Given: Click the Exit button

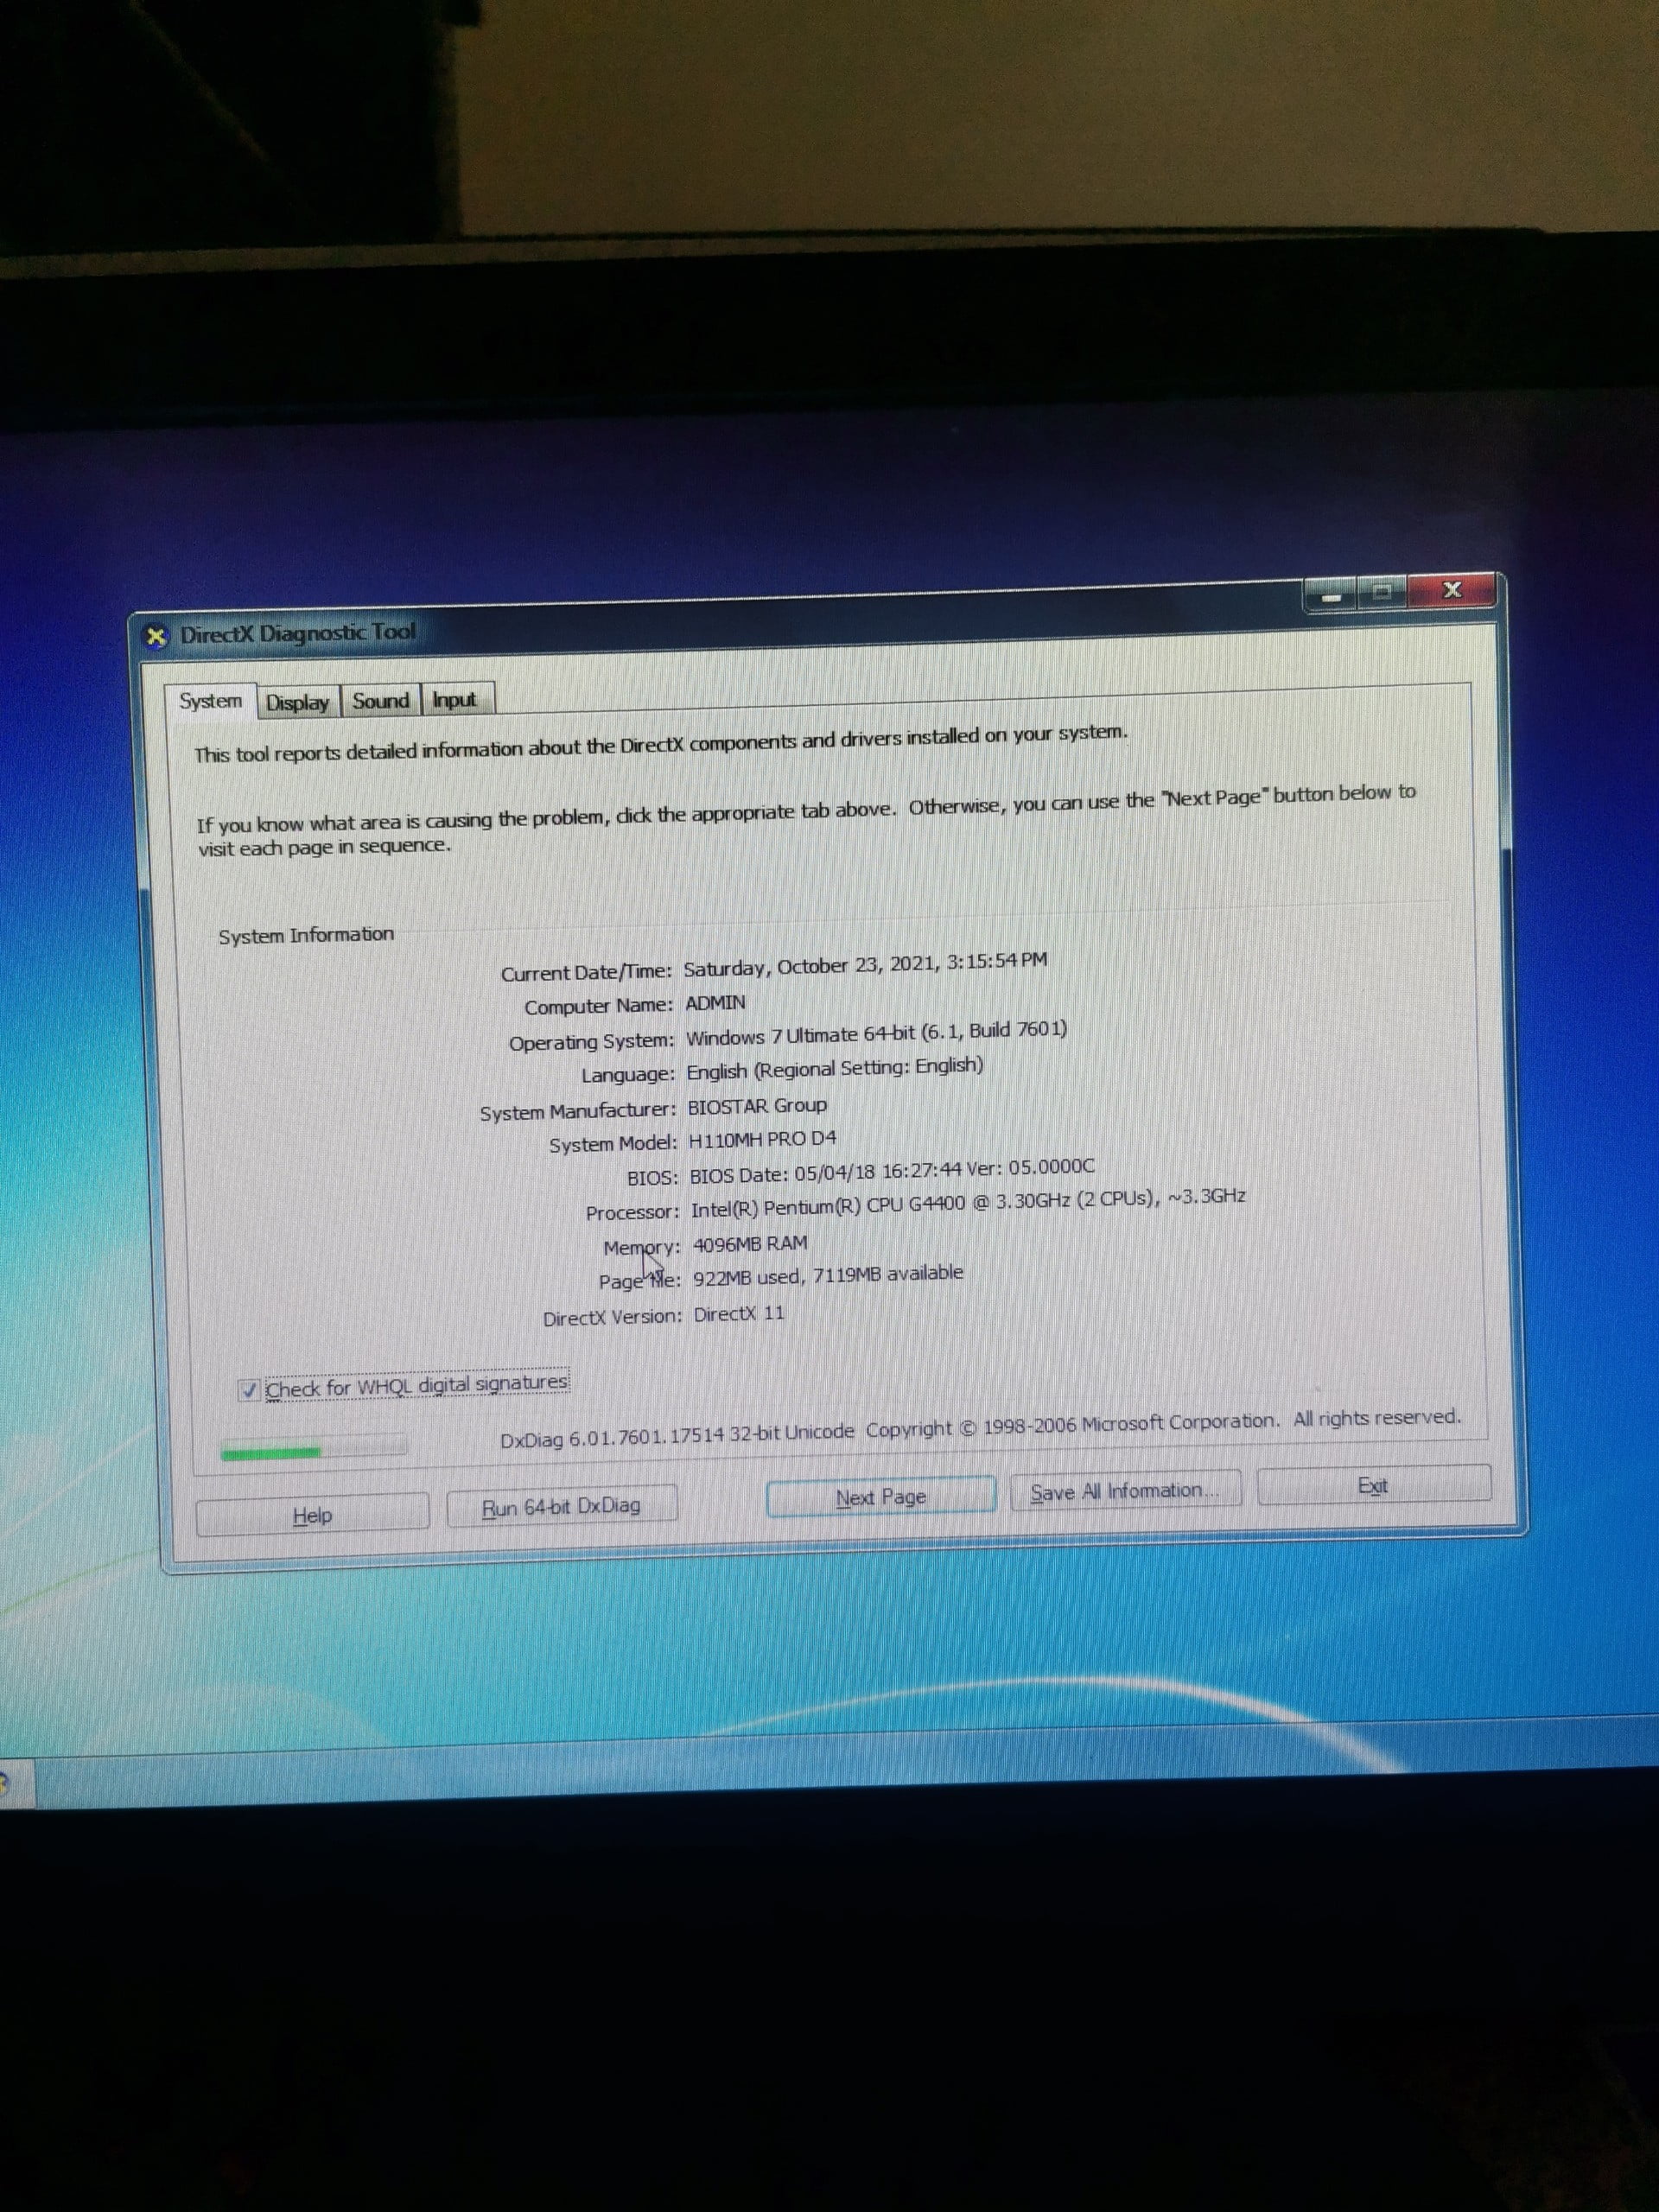Looking at the screenshot, I should point(1373,1485).
